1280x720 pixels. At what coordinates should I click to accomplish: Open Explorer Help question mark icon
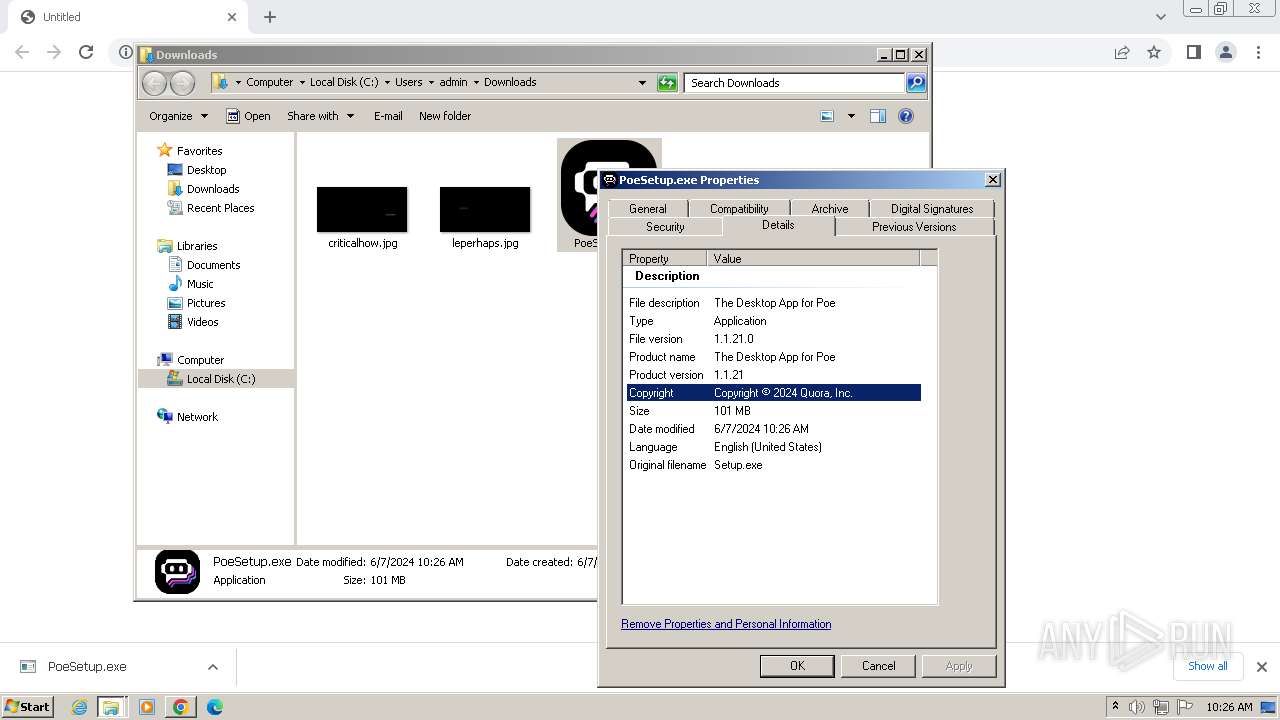[x=906, y=116]
